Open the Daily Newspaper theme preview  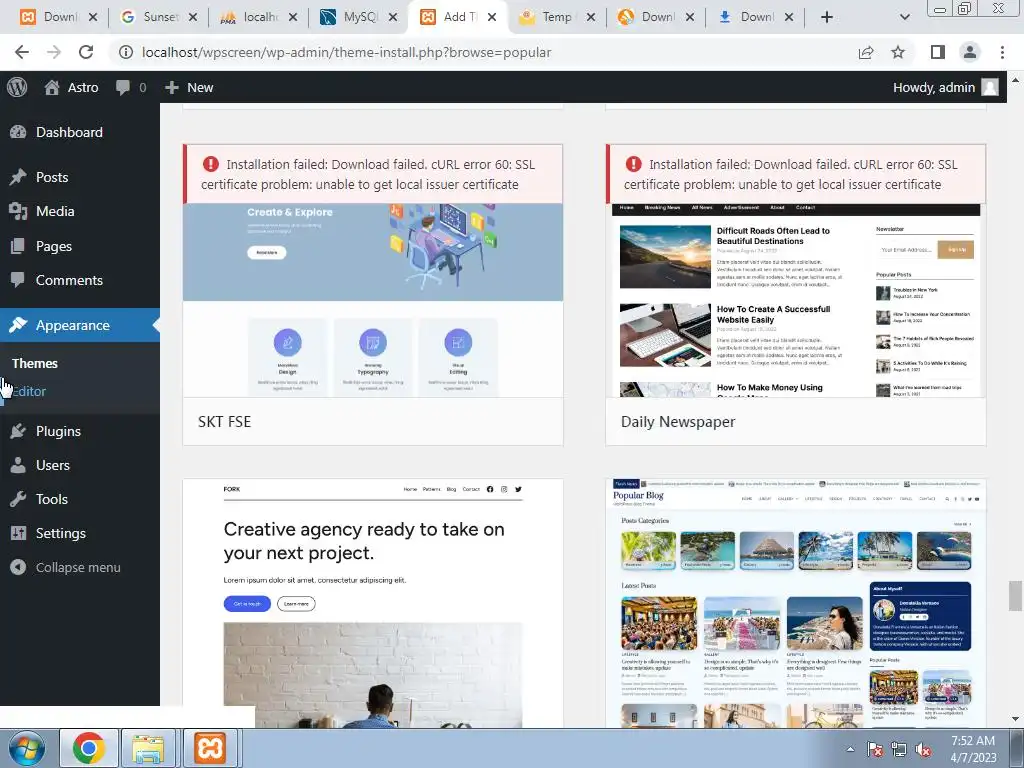(795, 300)
